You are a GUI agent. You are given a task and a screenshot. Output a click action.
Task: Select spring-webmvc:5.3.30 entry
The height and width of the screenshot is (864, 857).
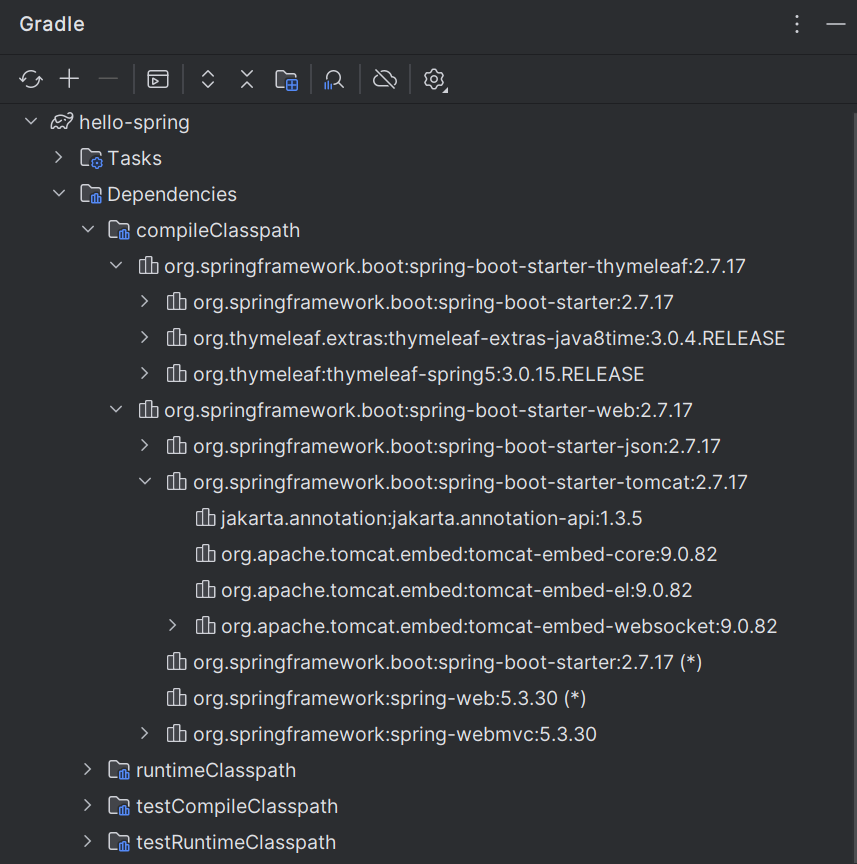pos(427,734)
